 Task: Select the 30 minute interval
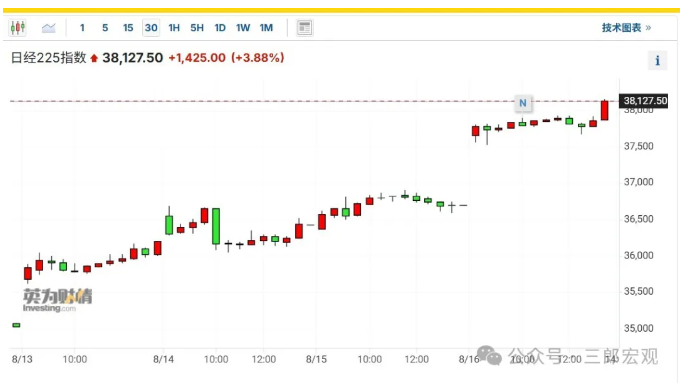(x=151, y=28)
